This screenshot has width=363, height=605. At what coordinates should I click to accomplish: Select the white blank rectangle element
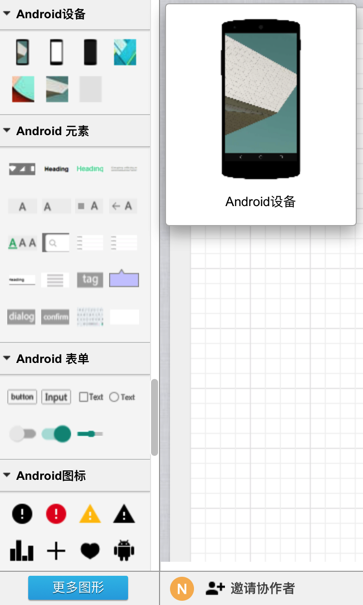click(x=124, y=317)
